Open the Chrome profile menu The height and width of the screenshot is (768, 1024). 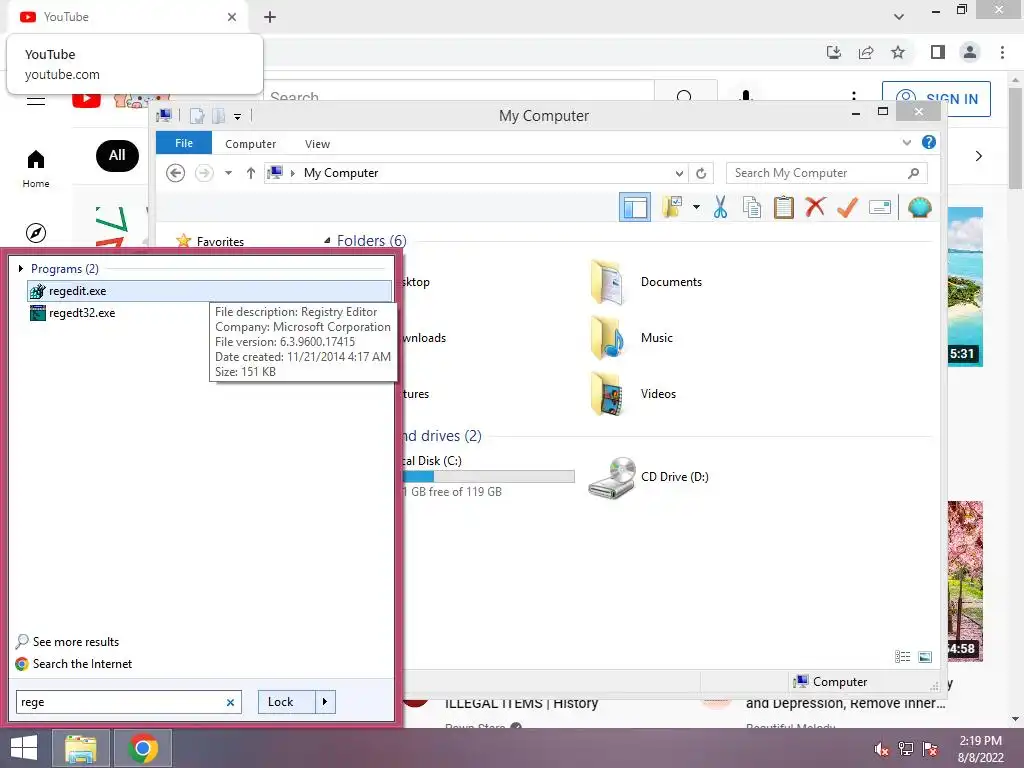click(x=970, y=52)
